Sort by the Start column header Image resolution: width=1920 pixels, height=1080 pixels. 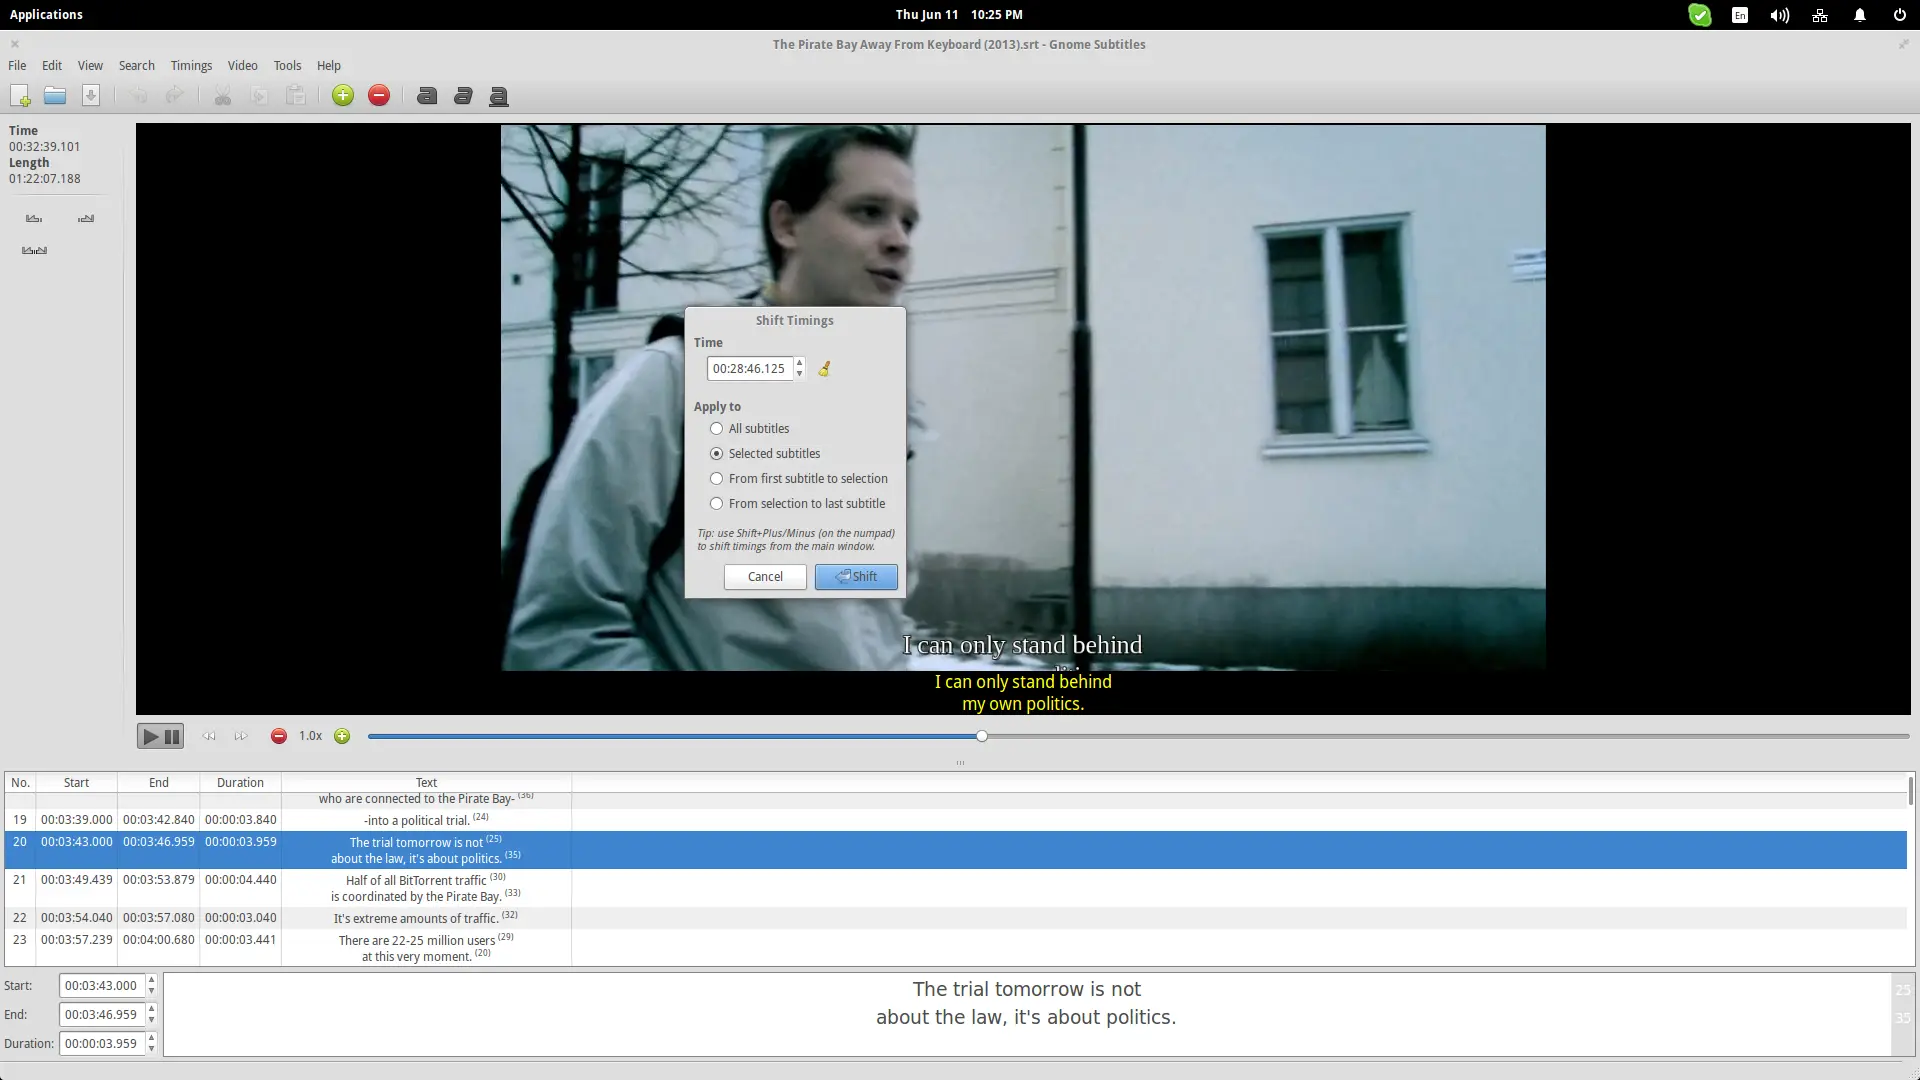tap(77, 783)
